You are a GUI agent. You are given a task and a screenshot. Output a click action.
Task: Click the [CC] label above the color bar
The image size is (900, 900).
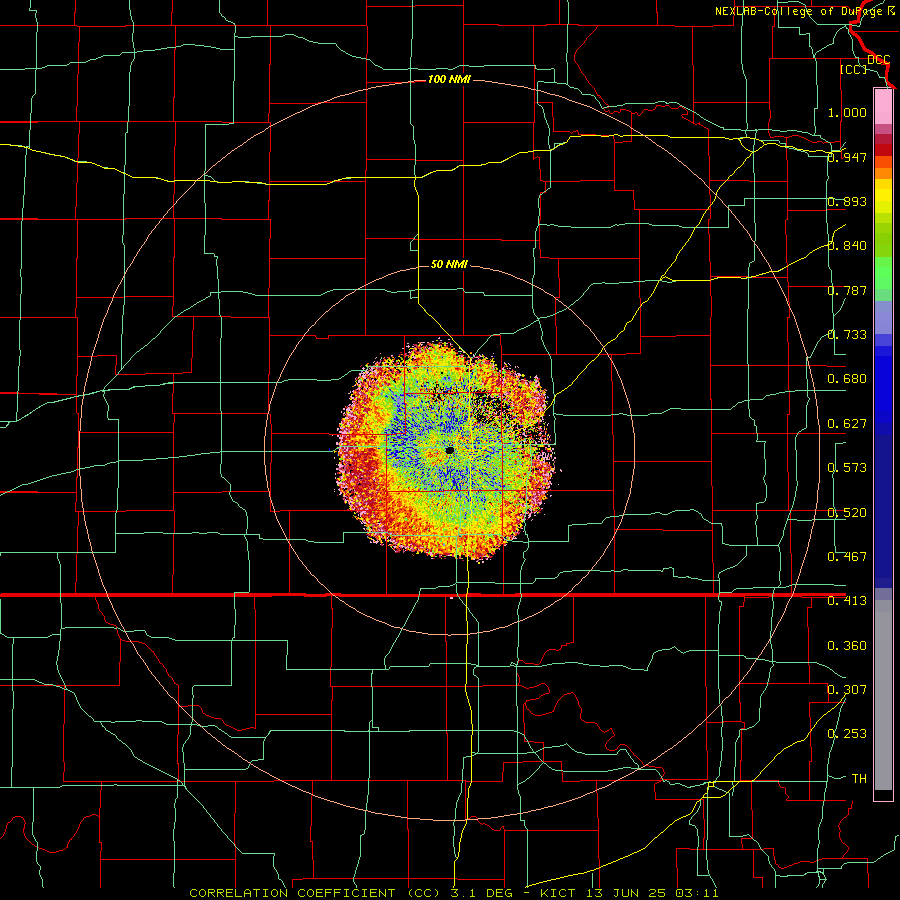coord(853,70)
